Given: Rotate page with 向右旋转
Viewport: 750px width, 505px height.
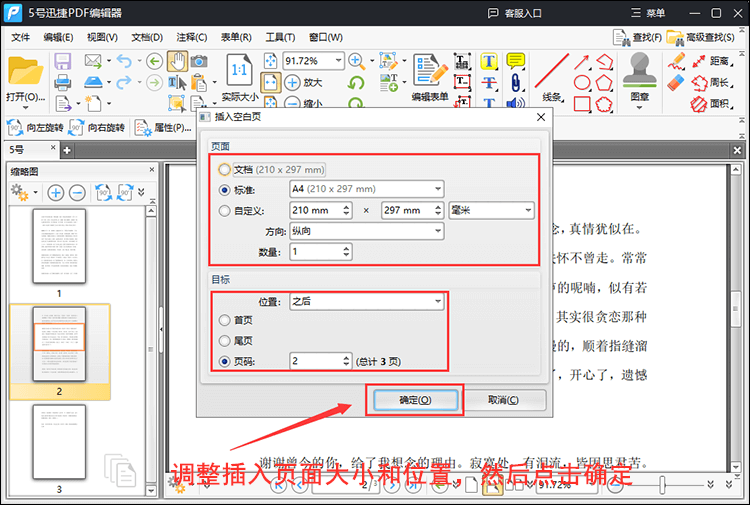Looking at the screenshot, I should 97,128.
